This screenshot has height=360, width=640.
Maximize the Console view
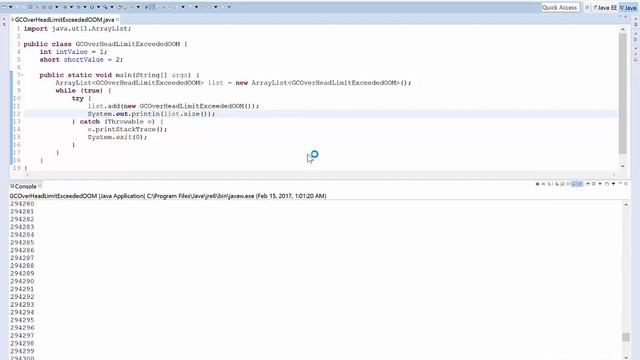click(626, 184)
